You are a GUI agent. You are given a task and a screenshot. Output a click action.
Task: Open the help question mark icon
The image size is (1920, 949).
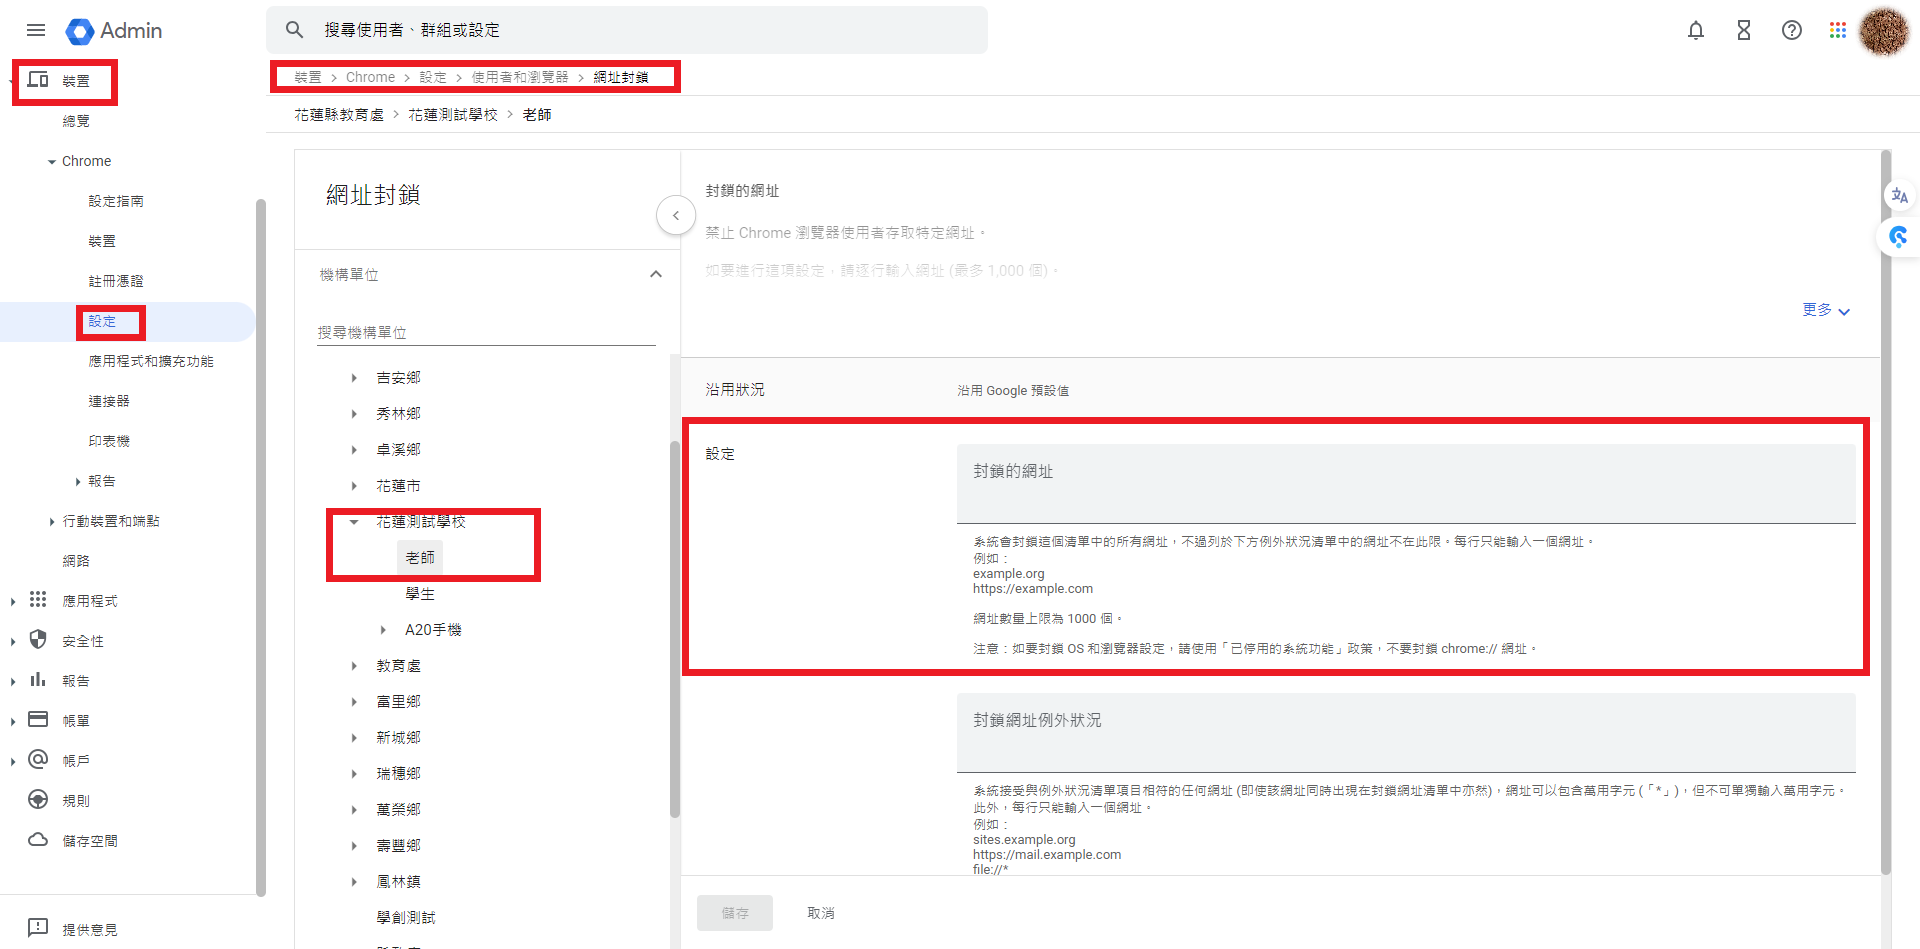click(x=1791, y=30)
